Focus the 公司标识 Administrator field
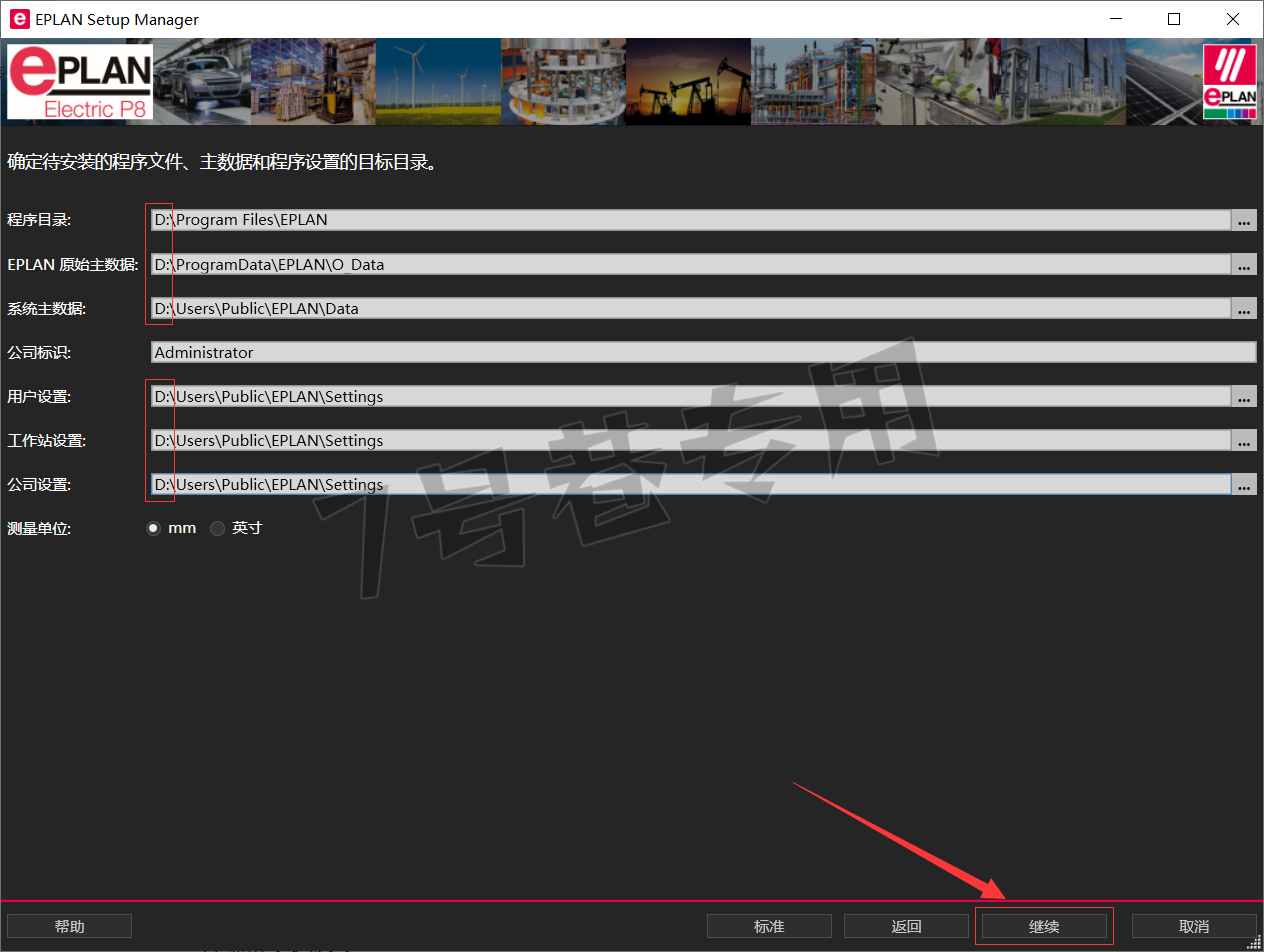 (703, 352)
